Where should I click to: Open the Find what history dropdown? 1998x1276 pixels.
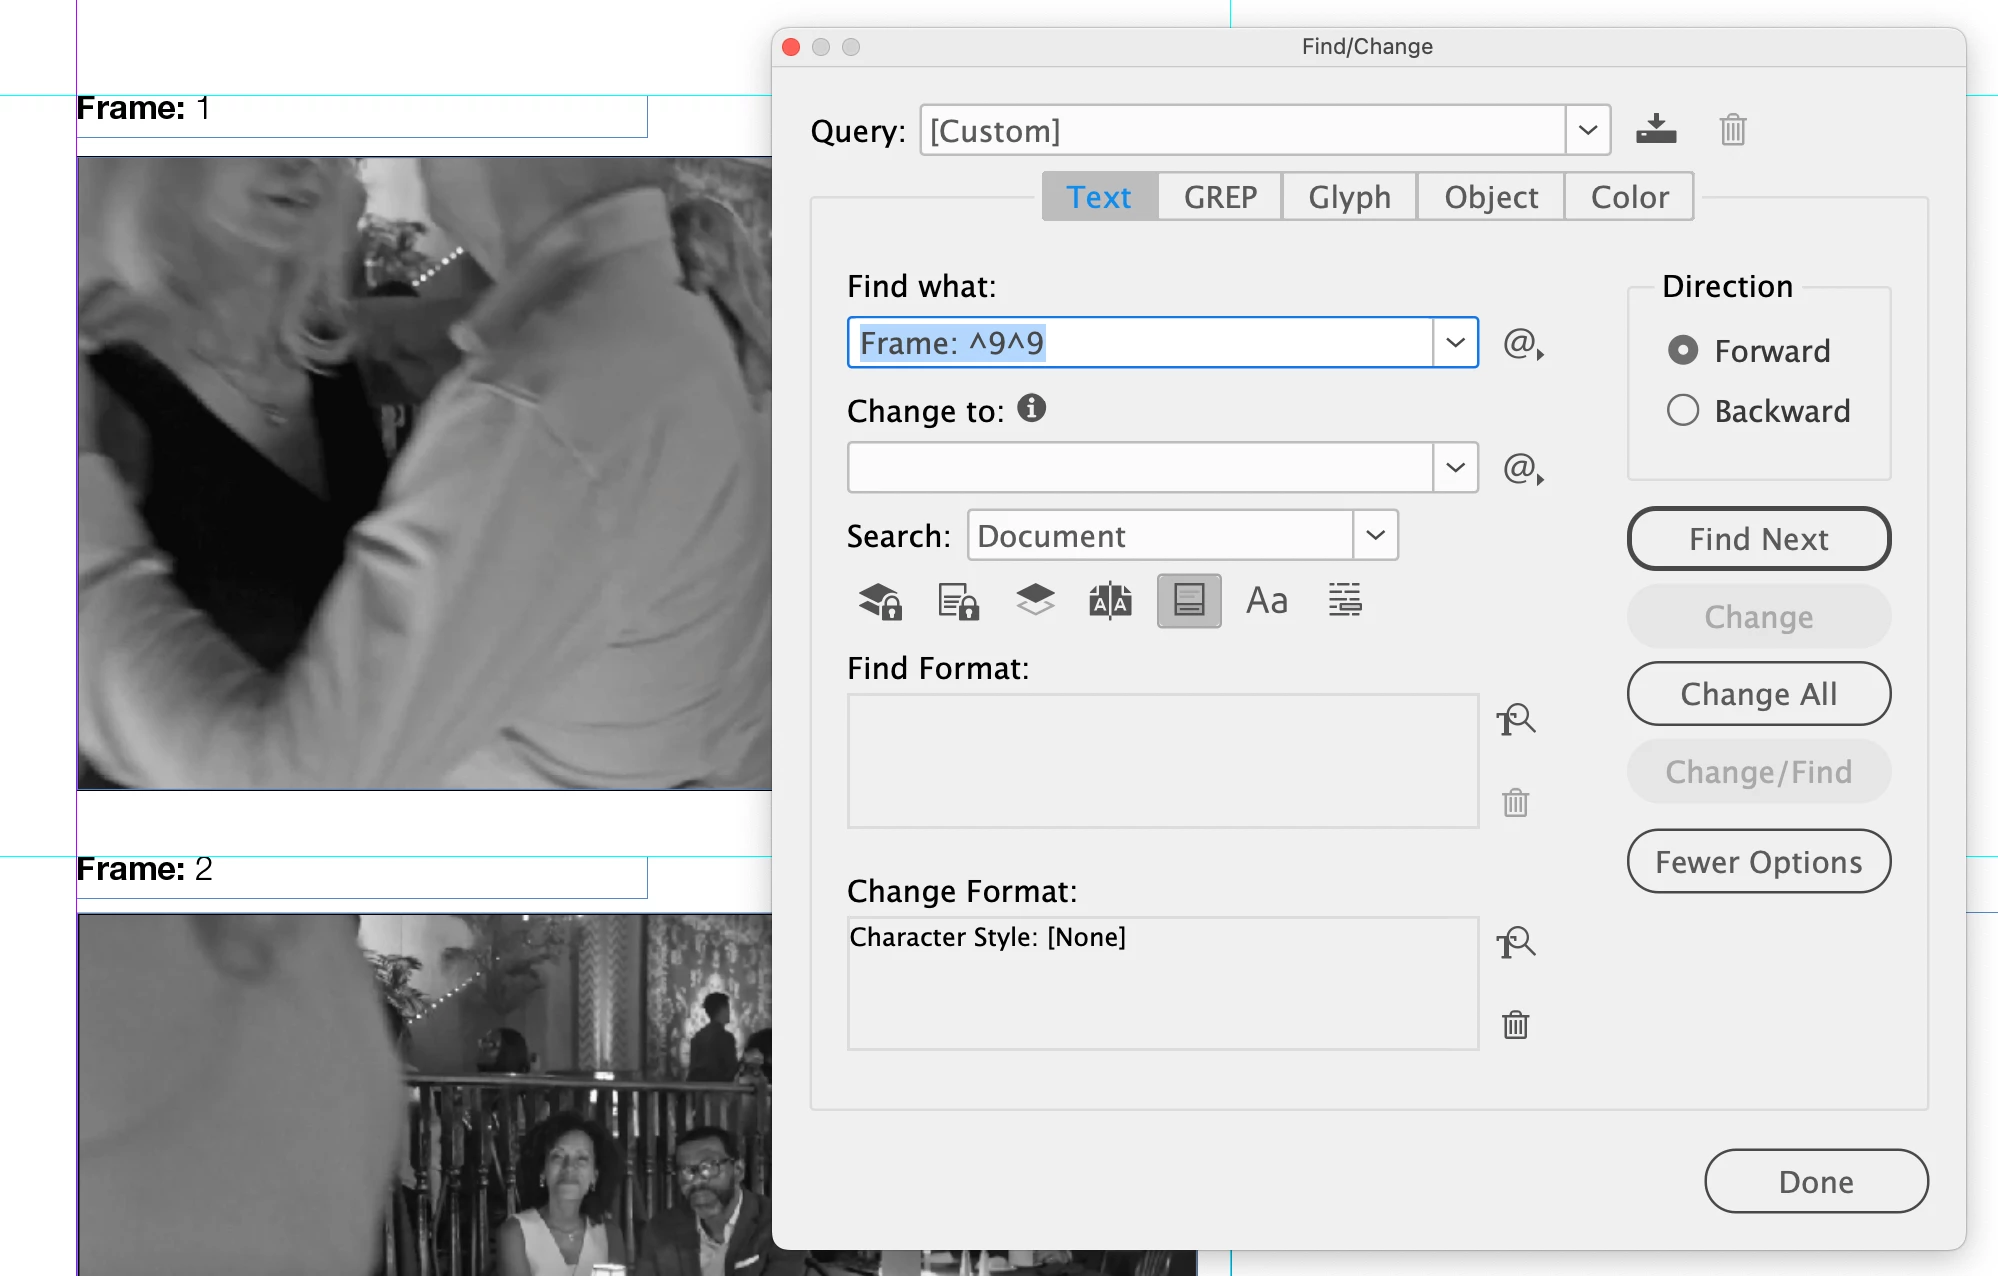[x=1455, y=343]
